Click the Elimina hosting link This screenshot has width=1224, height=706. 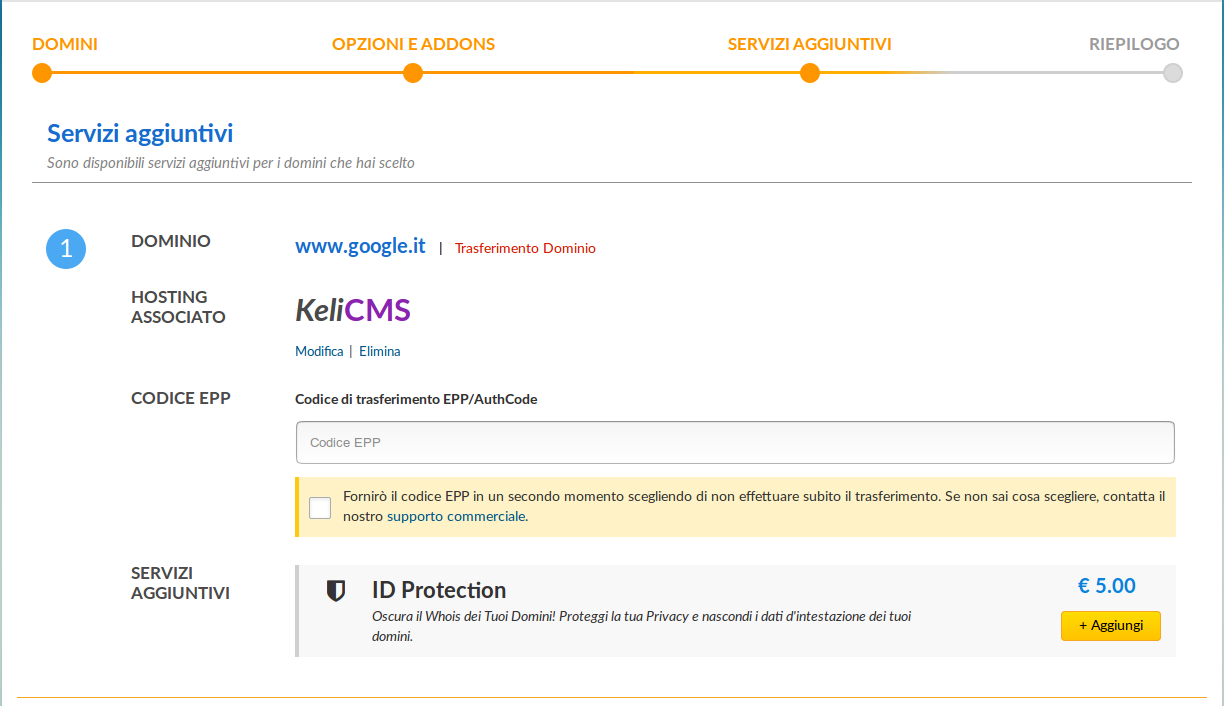coord(380,351)
